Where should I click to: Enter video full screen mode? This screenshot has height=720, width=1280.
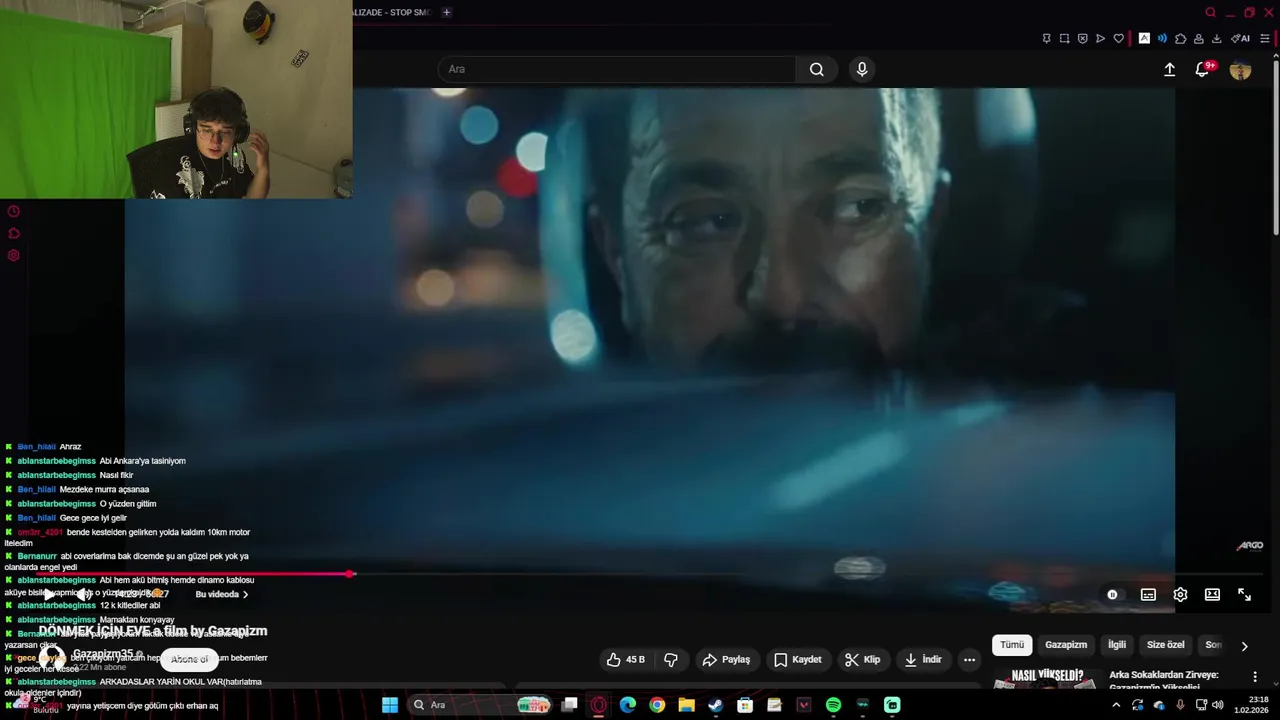tap(1244, 594)
